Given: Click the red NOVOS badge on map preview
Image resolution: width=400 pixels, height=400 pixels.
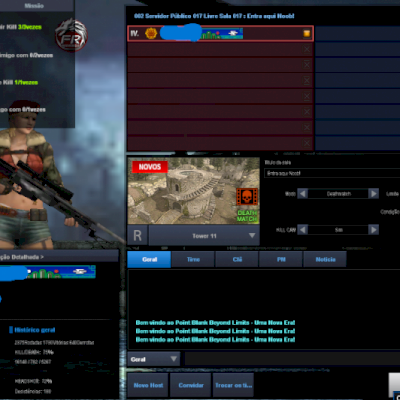Looking at the screenshot, I should (150, 167).
